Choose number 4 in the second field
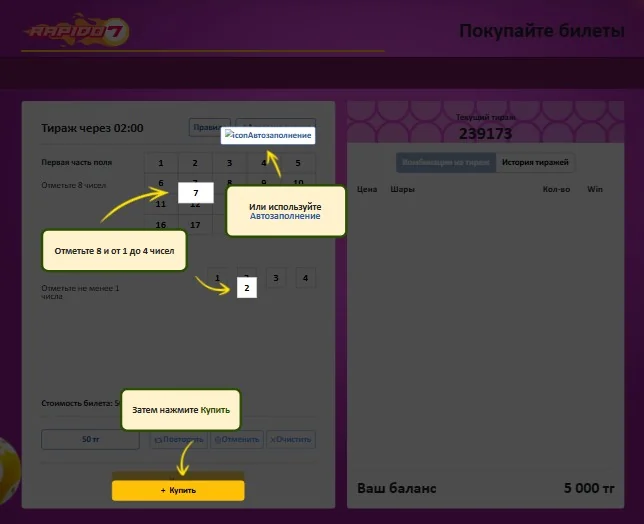This screenshot has width=644, height=524. coord(306,278)
